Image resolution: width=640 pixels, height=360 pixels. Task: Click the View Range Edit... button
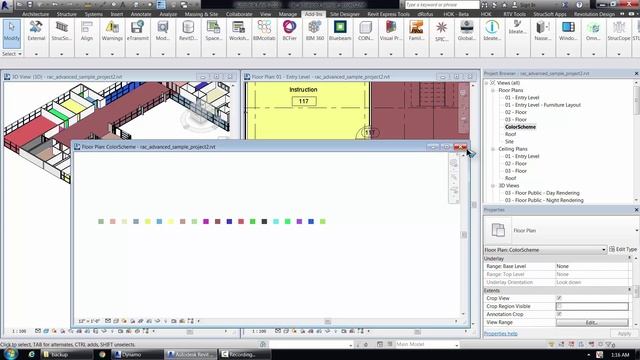coord(592,322)
